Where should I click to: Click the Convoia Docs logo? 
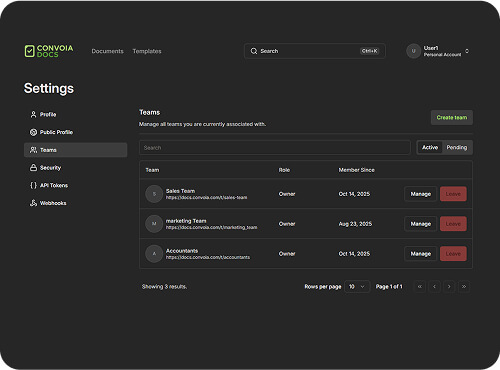[49, 51]
